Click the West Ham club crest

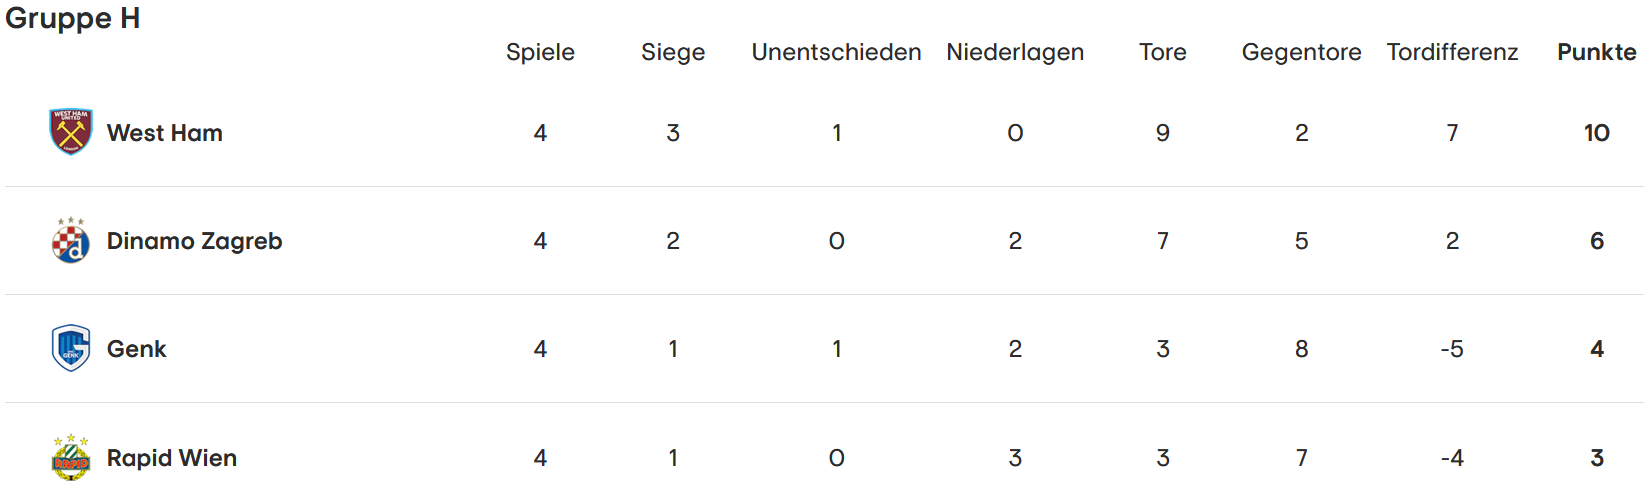(71, 132)
